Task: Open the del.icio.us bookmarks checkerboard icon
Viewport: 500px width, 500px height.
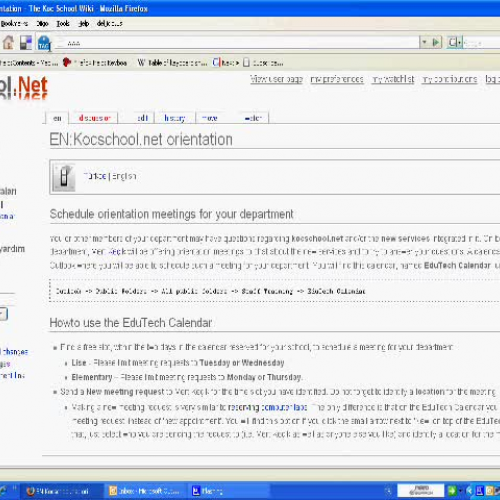Action: [26, 43]
